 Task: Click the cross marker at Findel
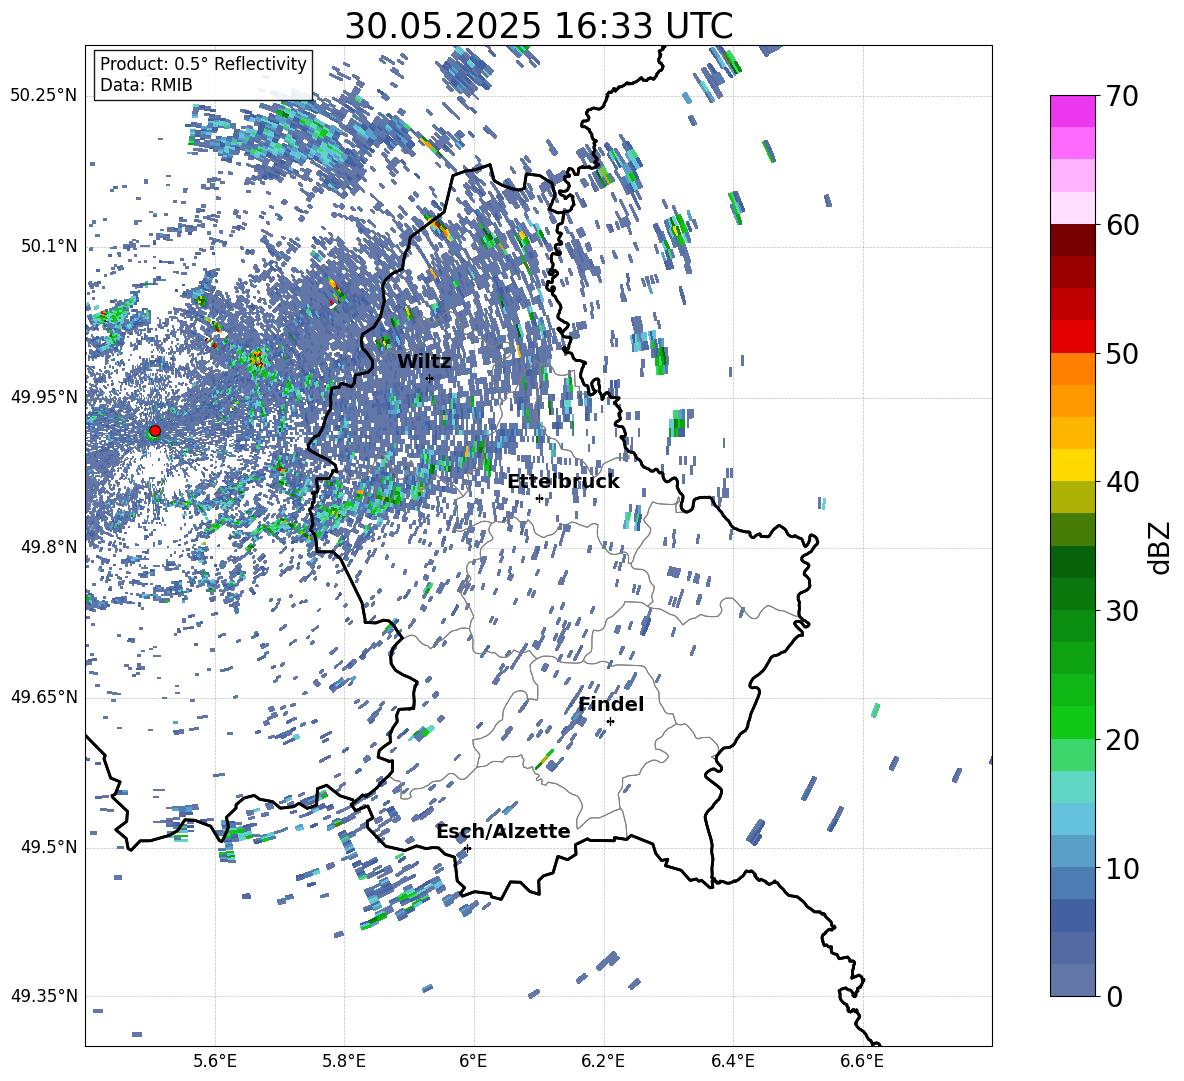coord(610,722)
